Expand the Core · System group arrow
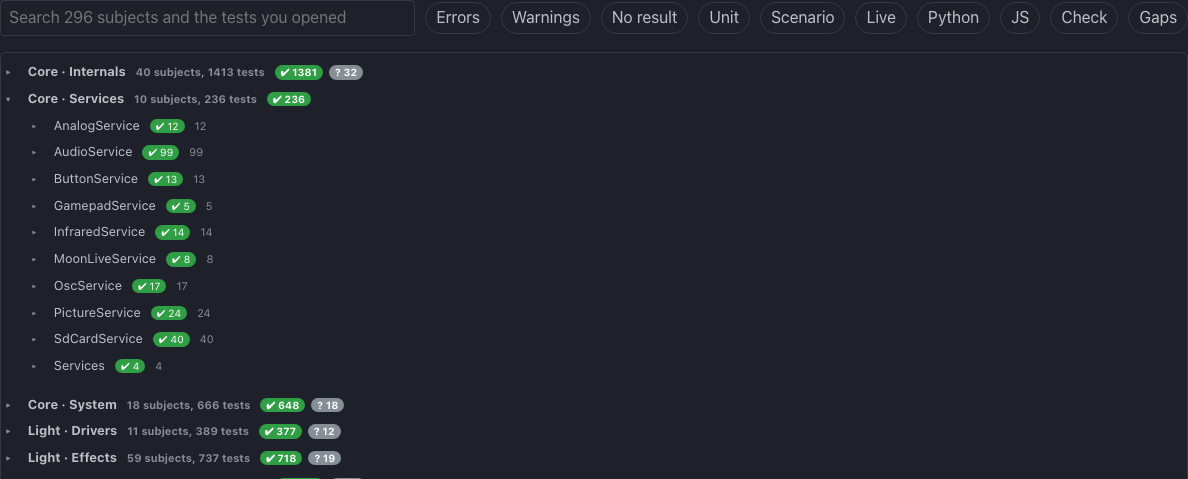The height and width of the screenshot is (479, 1188). [x=8, y=405]
